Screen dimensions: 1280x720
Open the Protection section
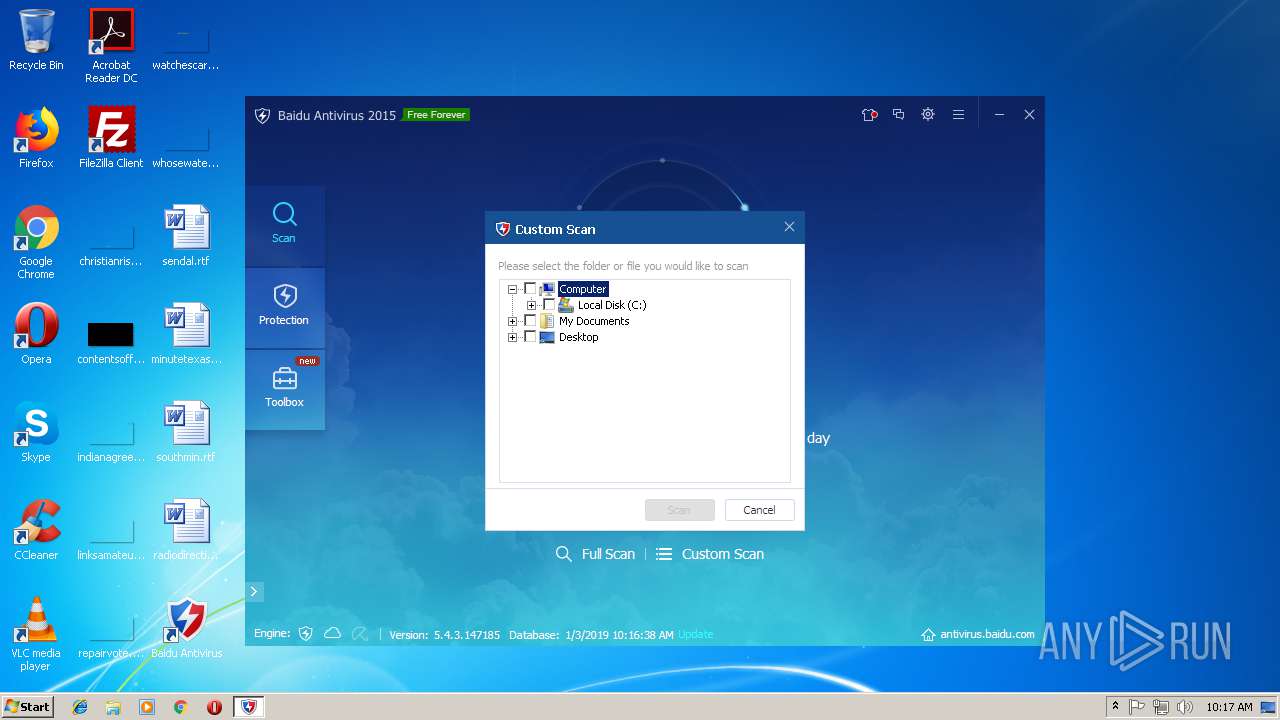[x=284, y=307]
